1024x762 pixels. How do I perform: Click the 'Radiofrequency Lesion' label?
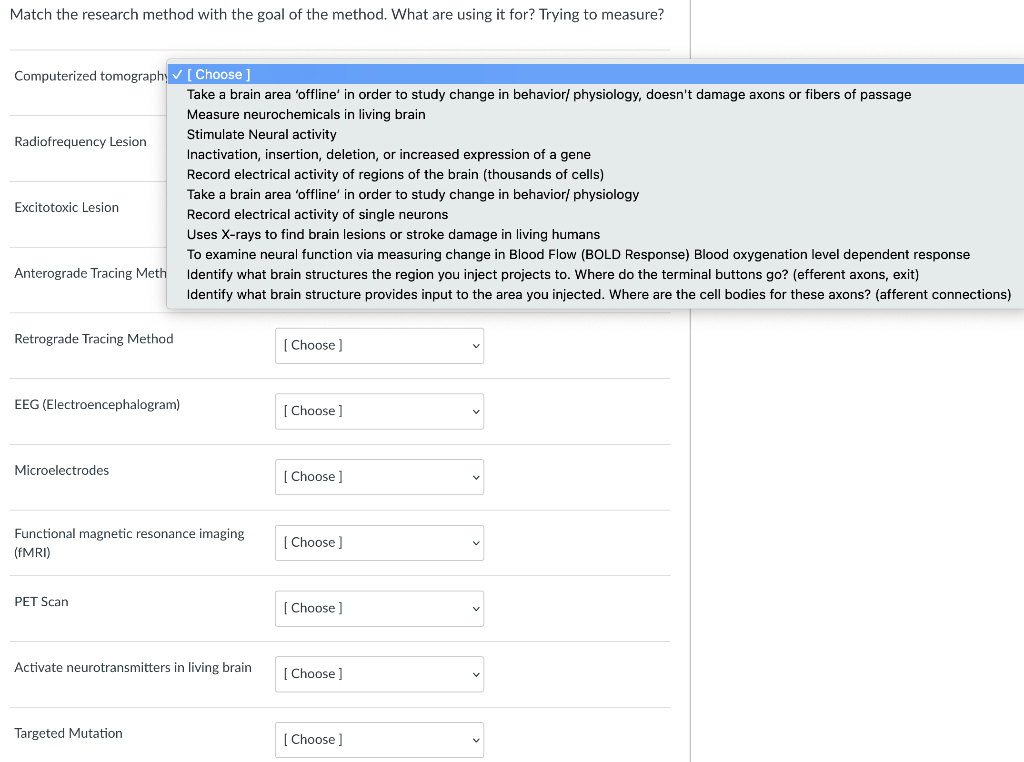(80, 142)
